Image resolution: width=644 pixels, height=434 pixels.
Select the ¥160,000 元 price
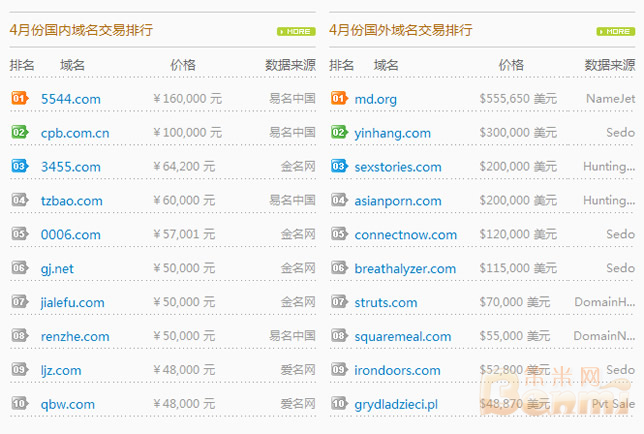[187, 99]
